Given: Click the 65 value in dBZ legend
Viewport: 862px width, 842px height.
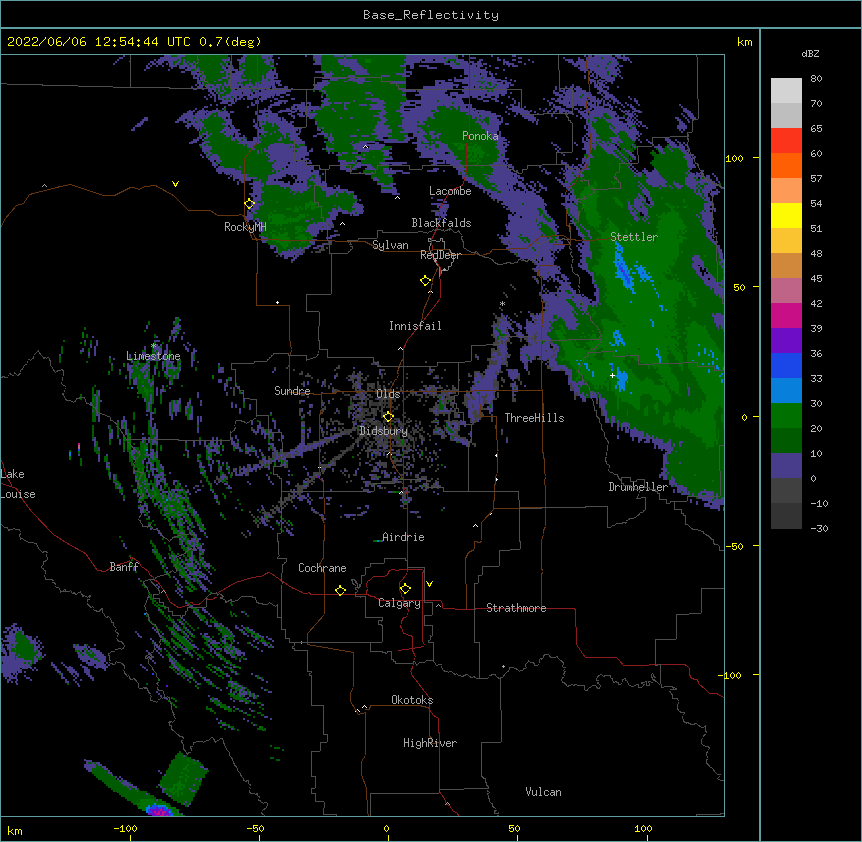Looking at the screenshot, I should (816, 129).
